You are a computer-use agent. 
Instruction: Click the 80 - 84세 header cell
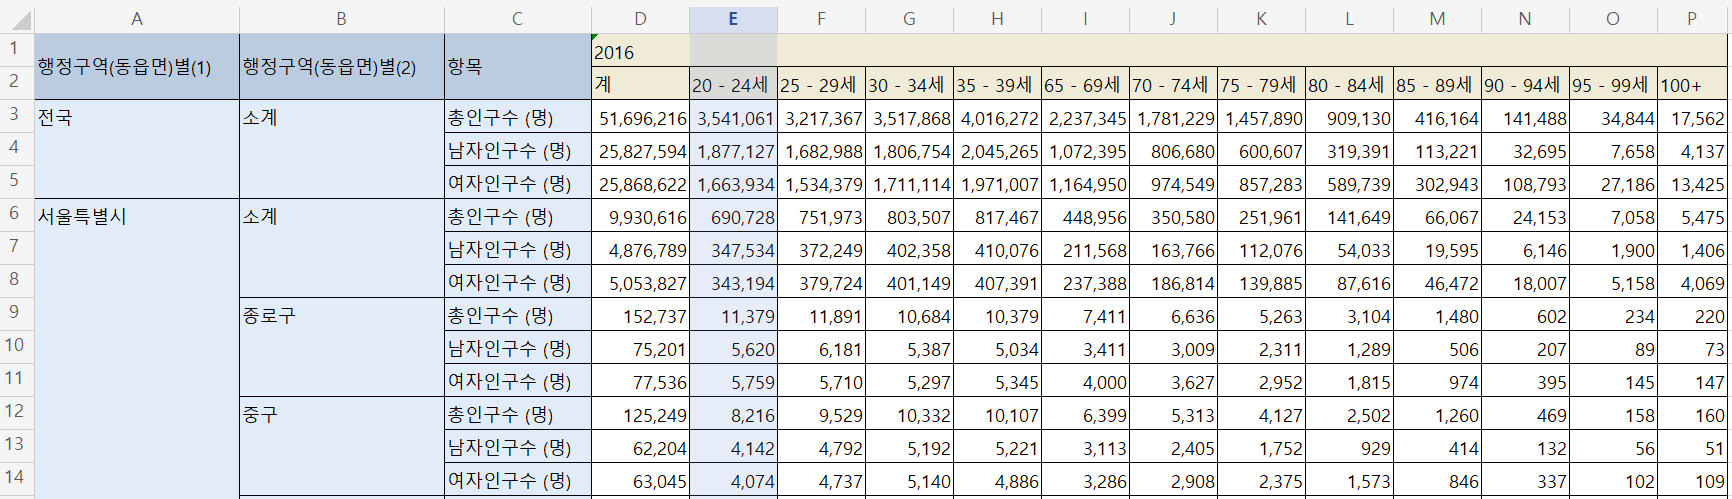click(x=1349, y=84)
